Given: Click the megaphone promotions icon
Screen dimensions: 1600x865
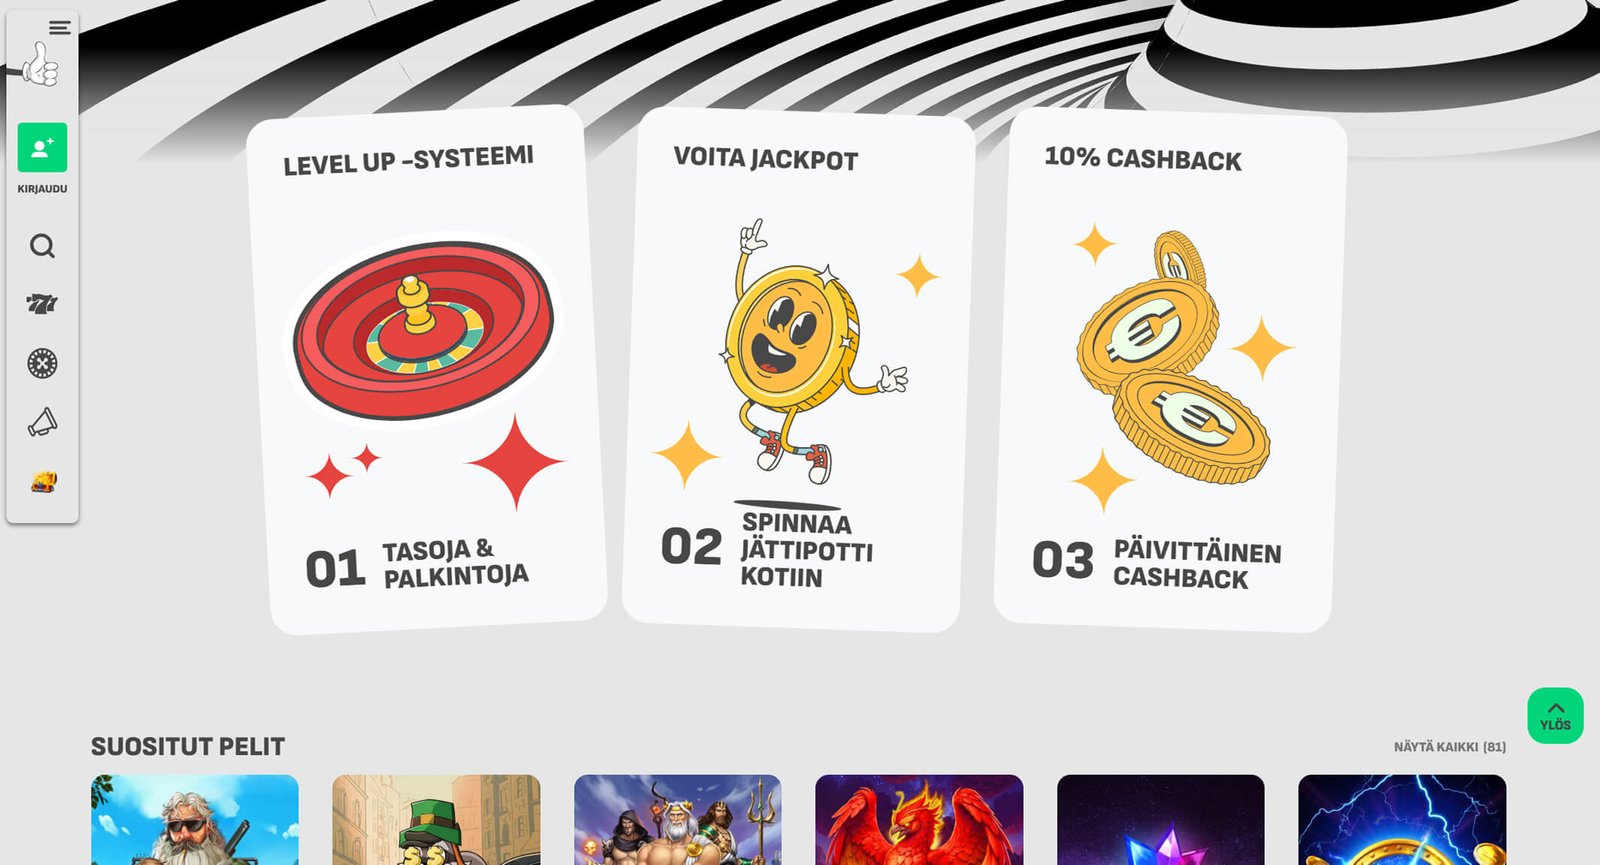Looking at the screenshot, I should tap(42, 422).
